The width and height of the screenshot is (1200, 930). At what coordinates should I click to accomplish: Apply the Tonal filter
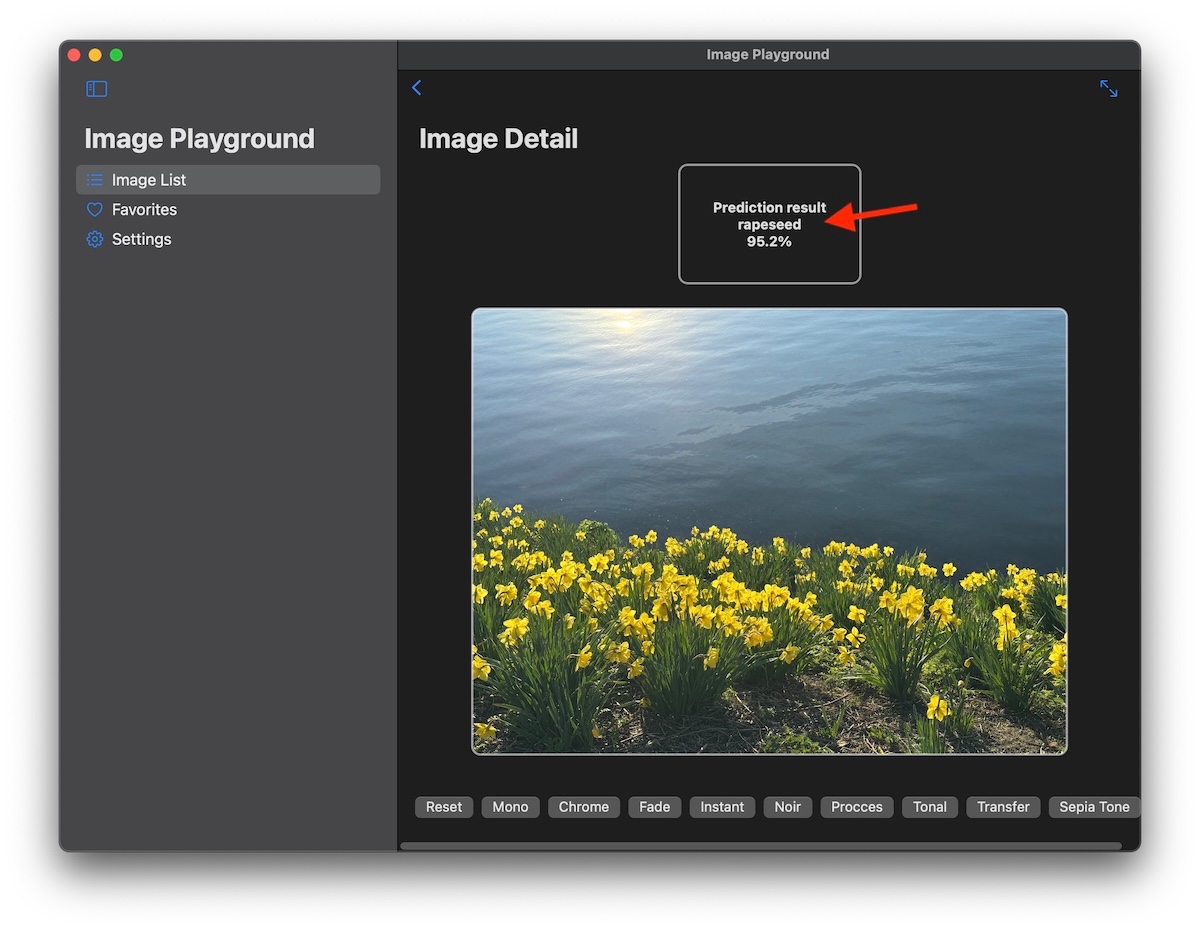pyautogui.click(x=929, y=807)
